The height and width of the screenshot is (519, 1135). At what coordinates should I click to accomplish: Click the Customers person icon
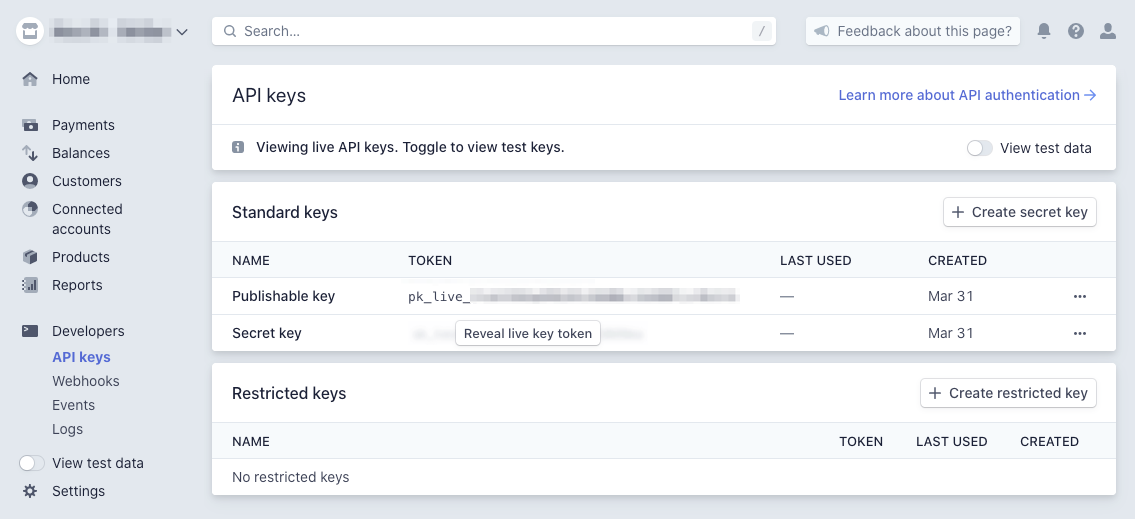pyautogui.click(x=30, y=181)
